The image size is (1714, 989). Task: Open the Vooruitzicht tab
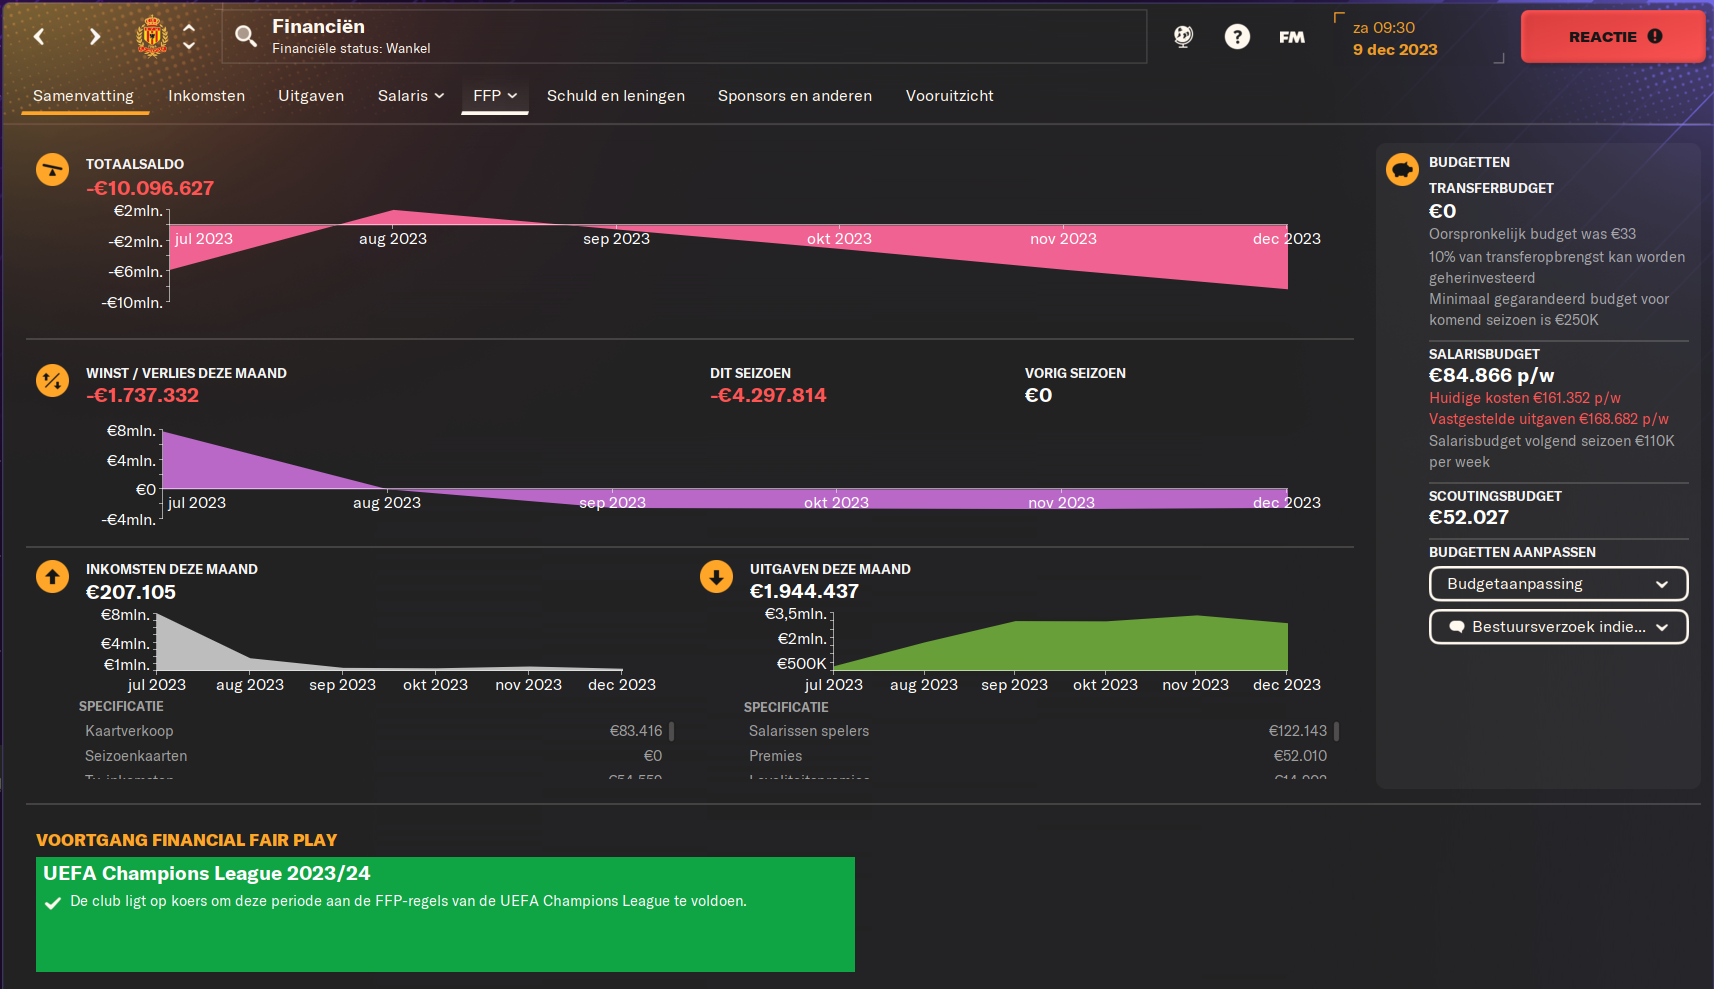point(950,96)
